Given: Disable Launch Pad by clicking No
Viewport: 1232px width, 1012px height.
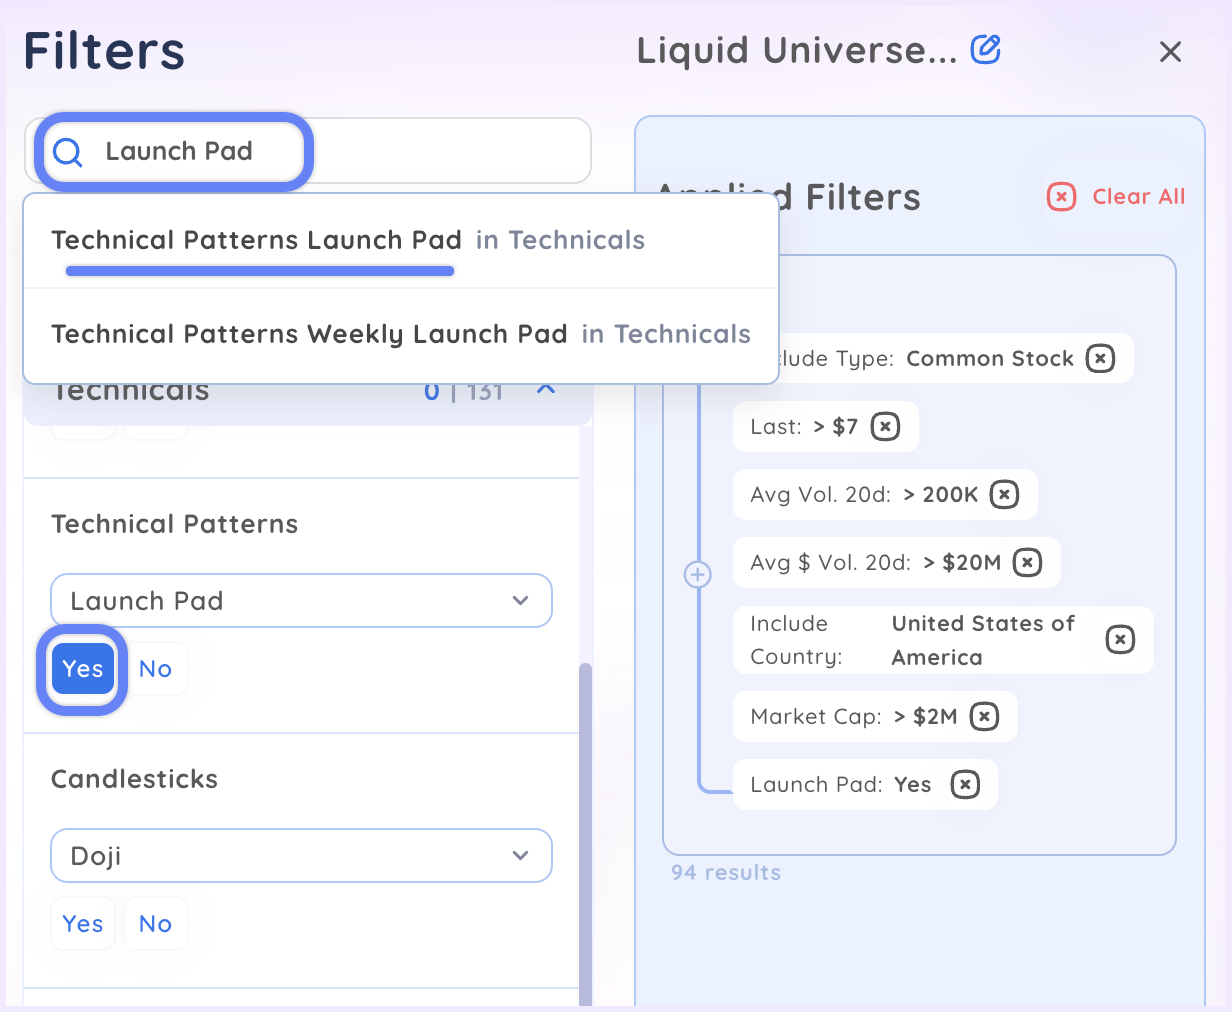Looking at the screenshot, I should point(155,669).
